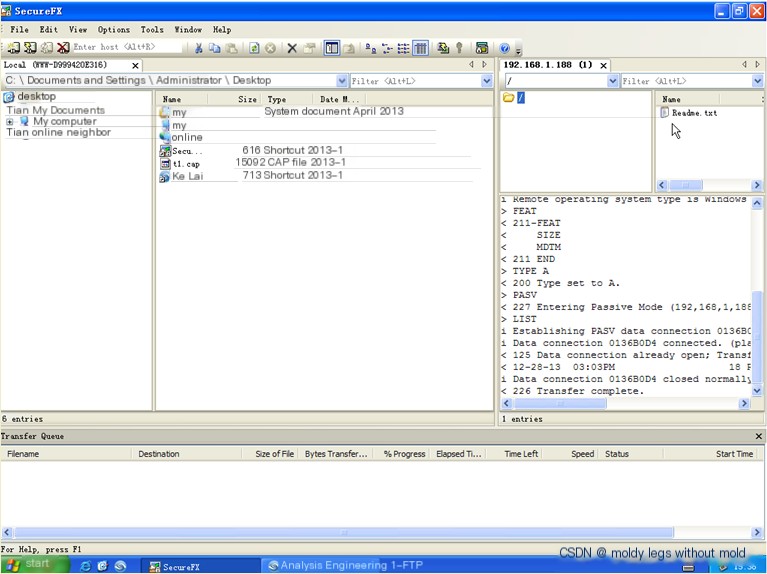This screenshot has height=574, width=767.
Task: Click the Stop transfer toolbar icon
Action: (x=270, y=48)
